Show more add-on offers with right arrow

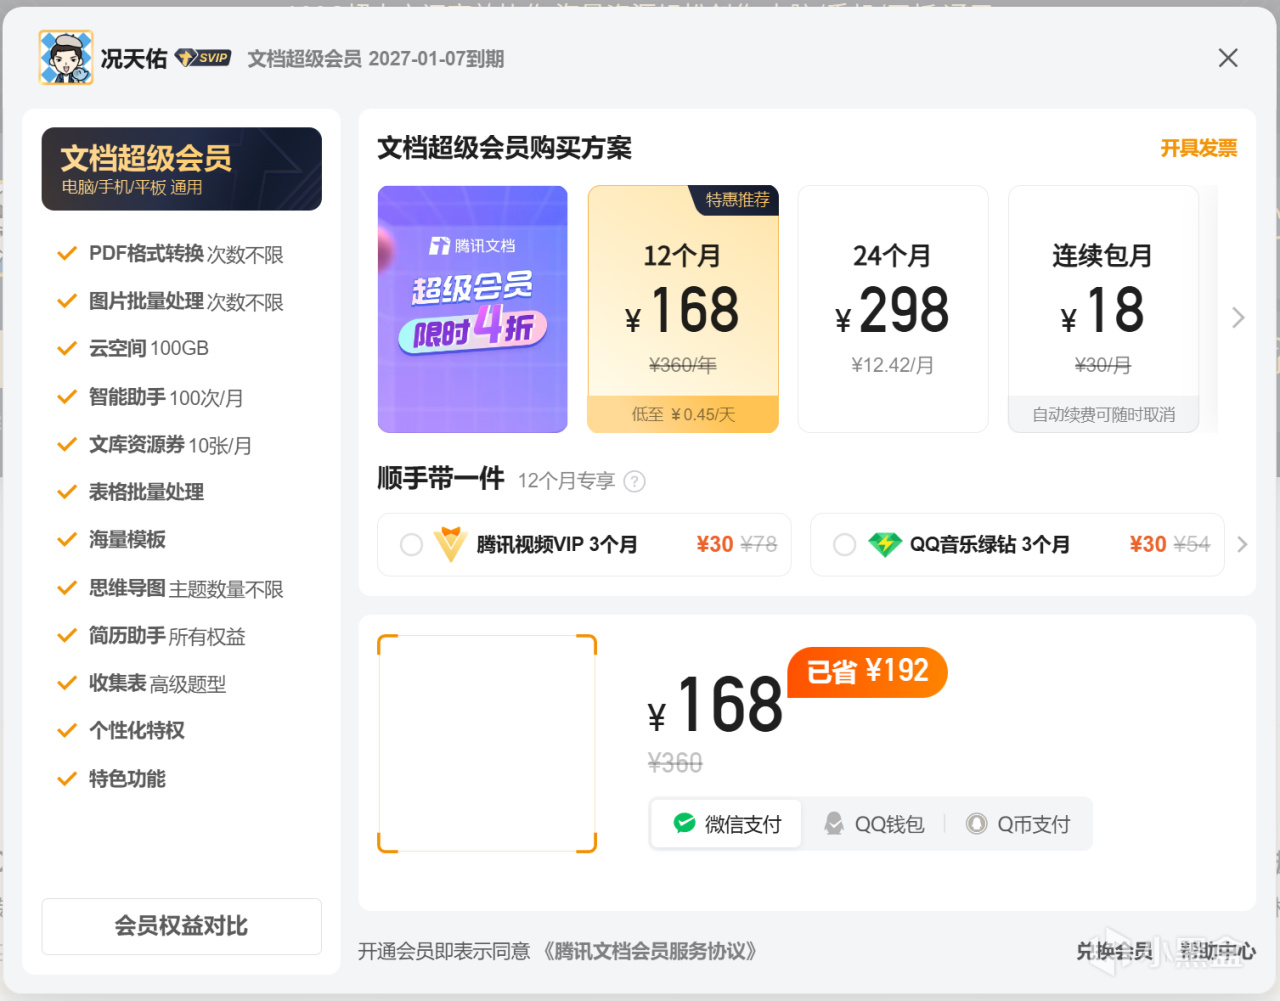coord(1242,544)
